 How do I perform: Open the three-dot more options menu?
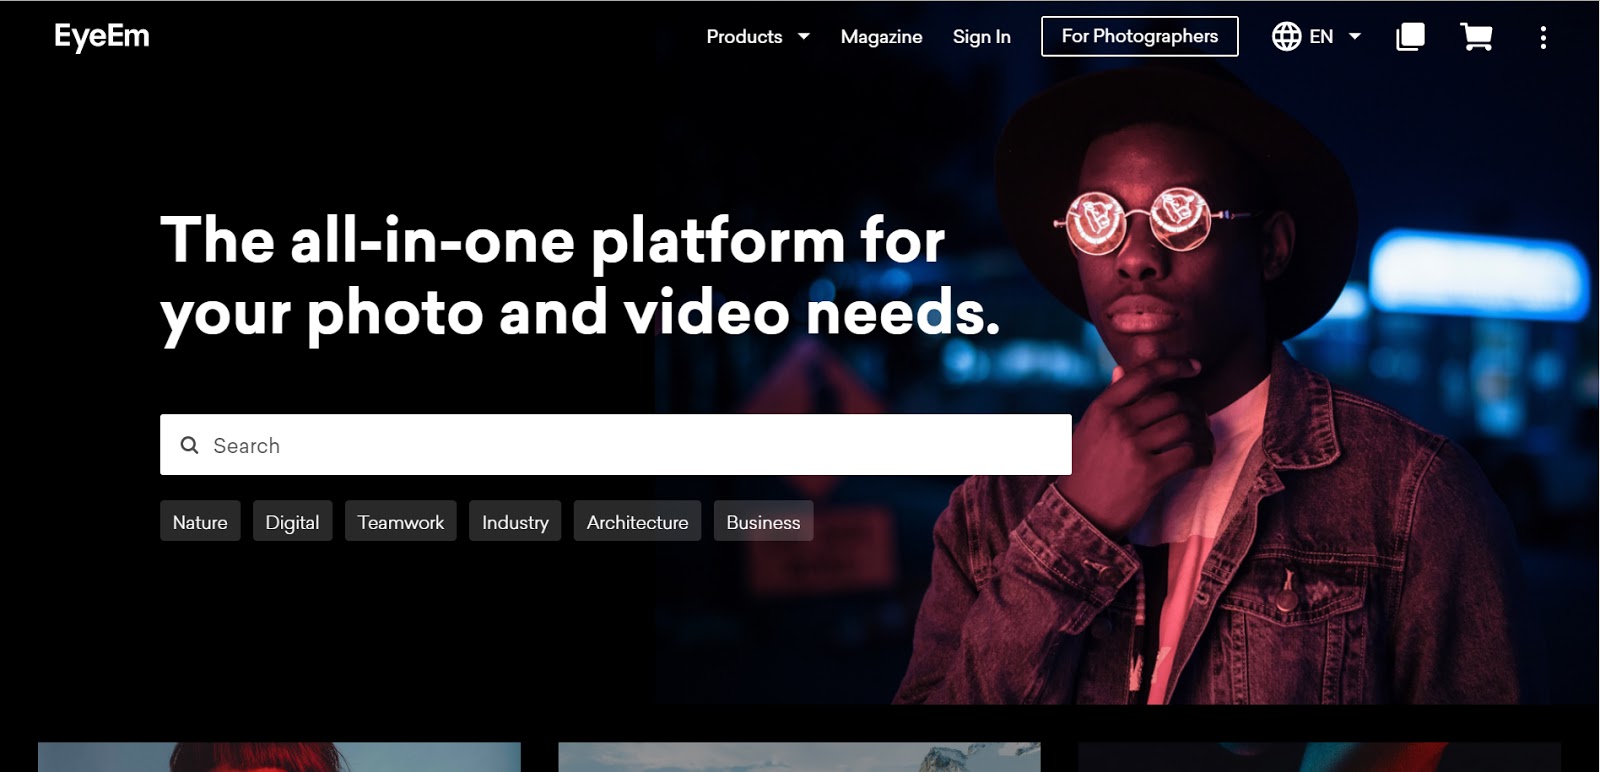(x=1543, y=37)
